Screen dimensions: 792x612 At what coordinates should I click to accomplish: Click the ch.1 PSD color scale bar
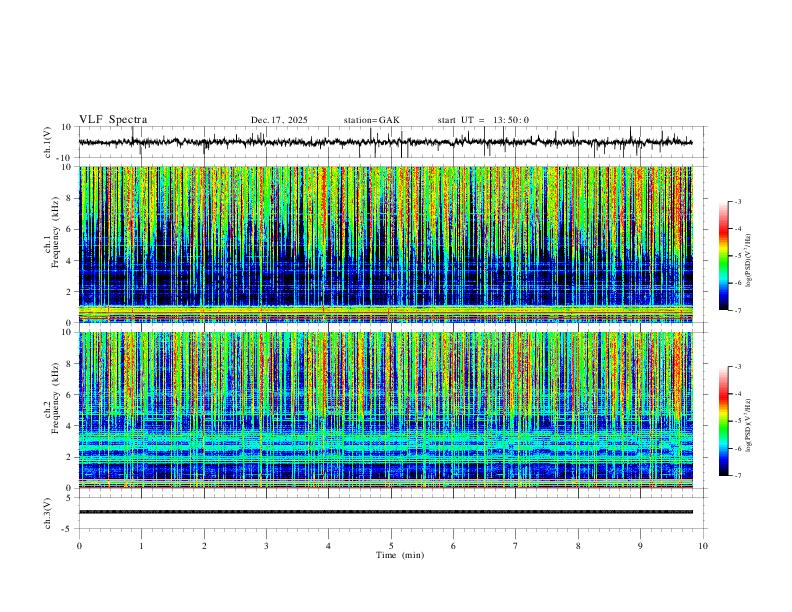pyautogui.click(x=723, y=256)
